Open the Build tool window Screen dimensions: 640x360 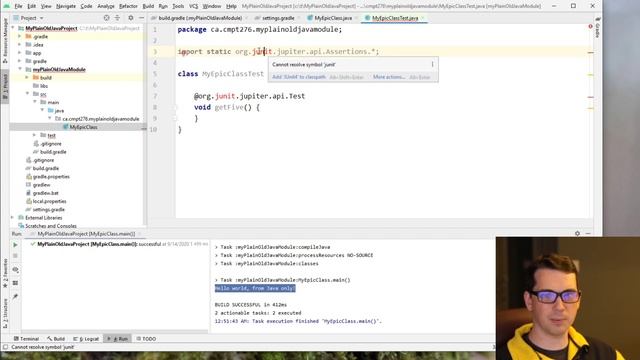click(56, 339)
